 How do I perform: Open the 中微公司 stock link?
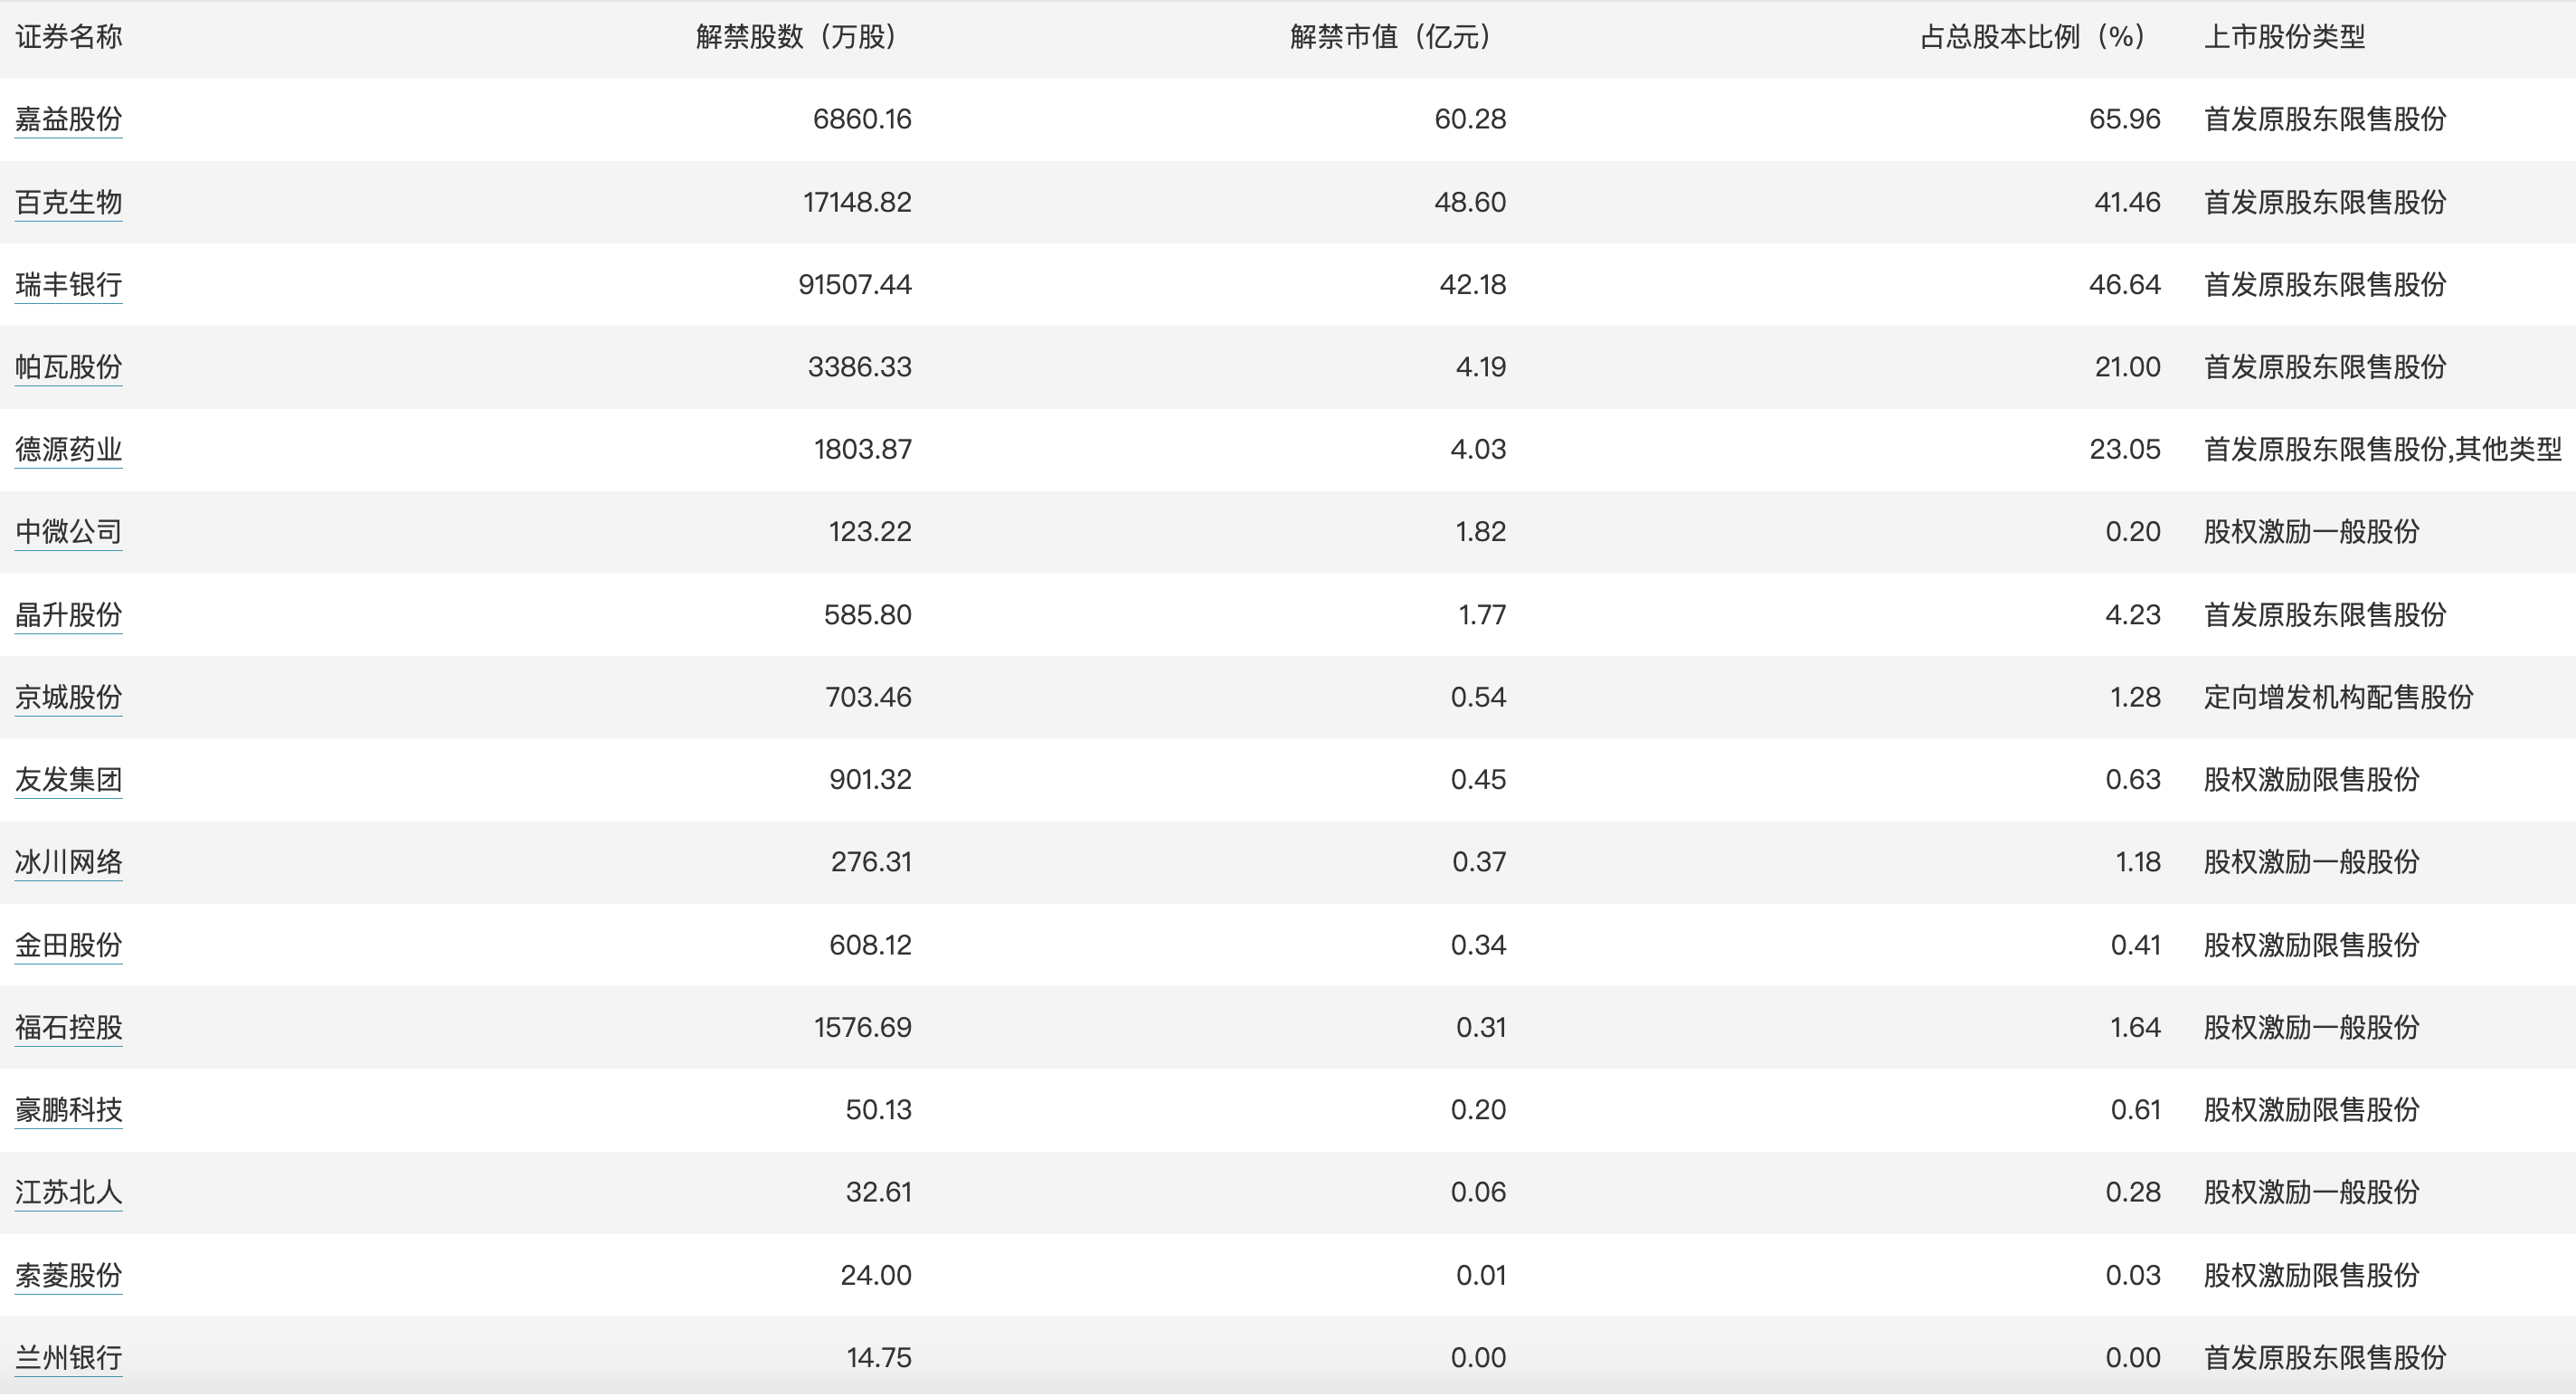(68, 532)
